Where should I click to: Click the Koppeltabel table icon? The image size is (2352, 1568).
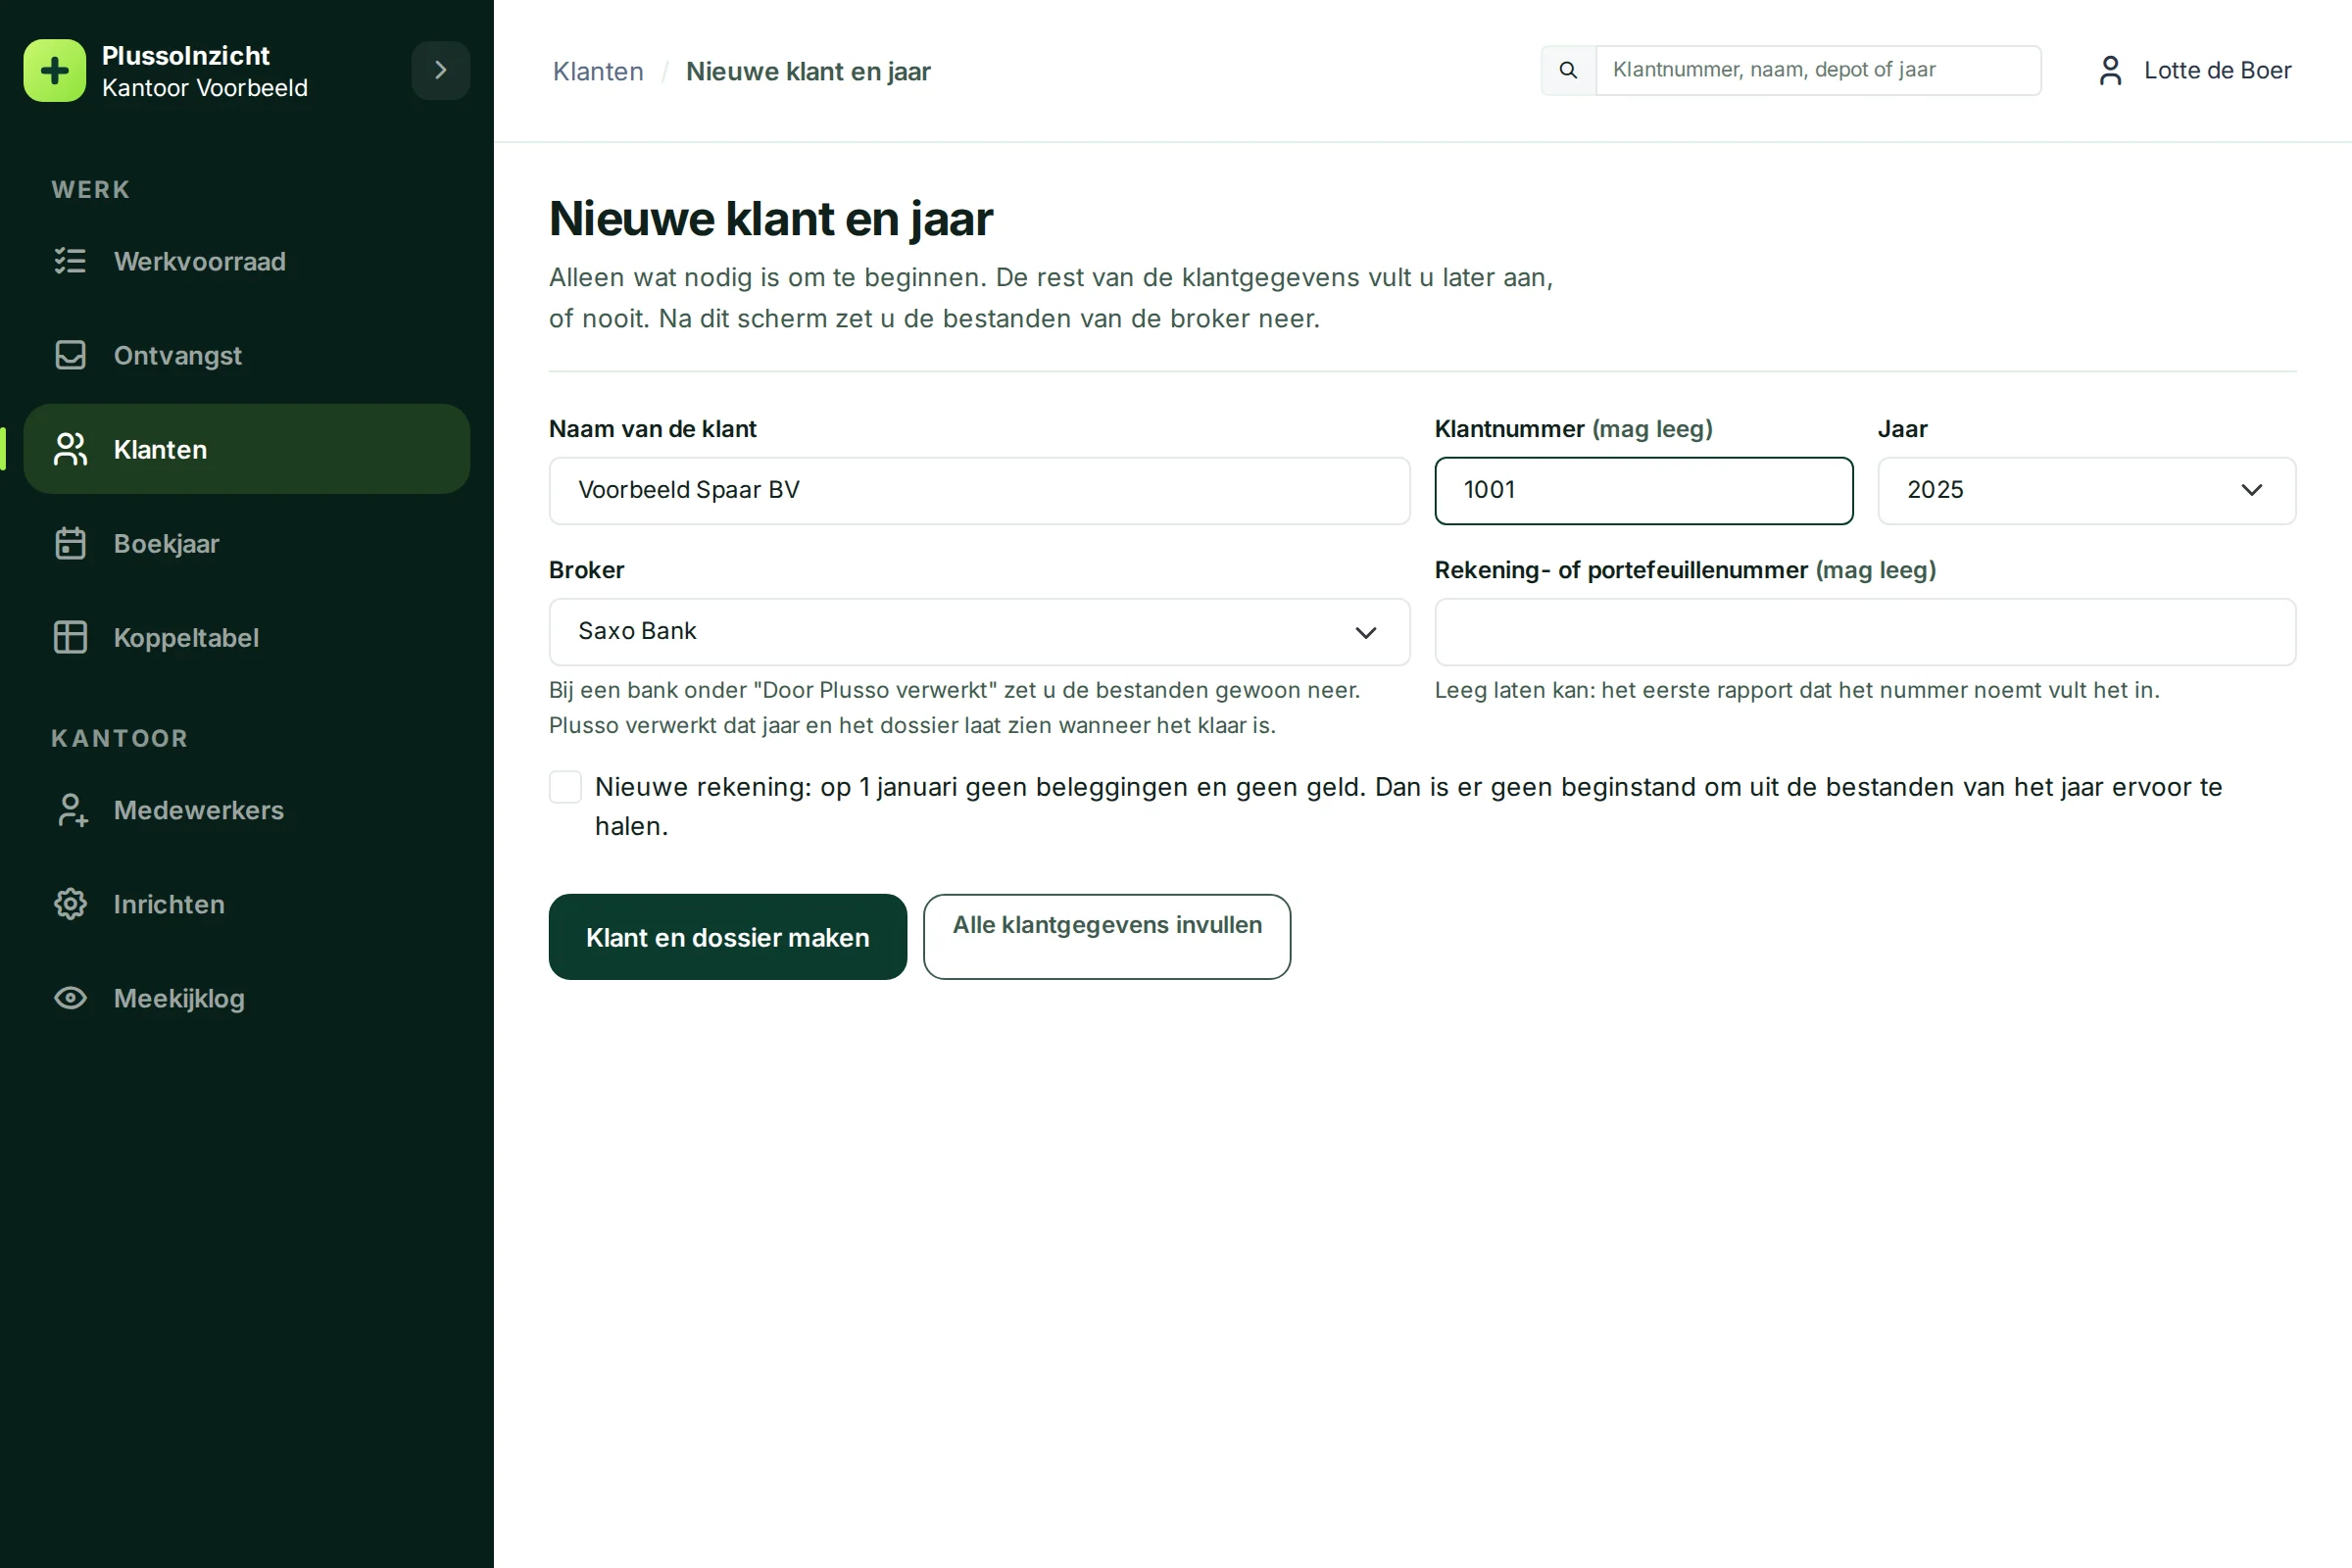(x=70, y=637)
